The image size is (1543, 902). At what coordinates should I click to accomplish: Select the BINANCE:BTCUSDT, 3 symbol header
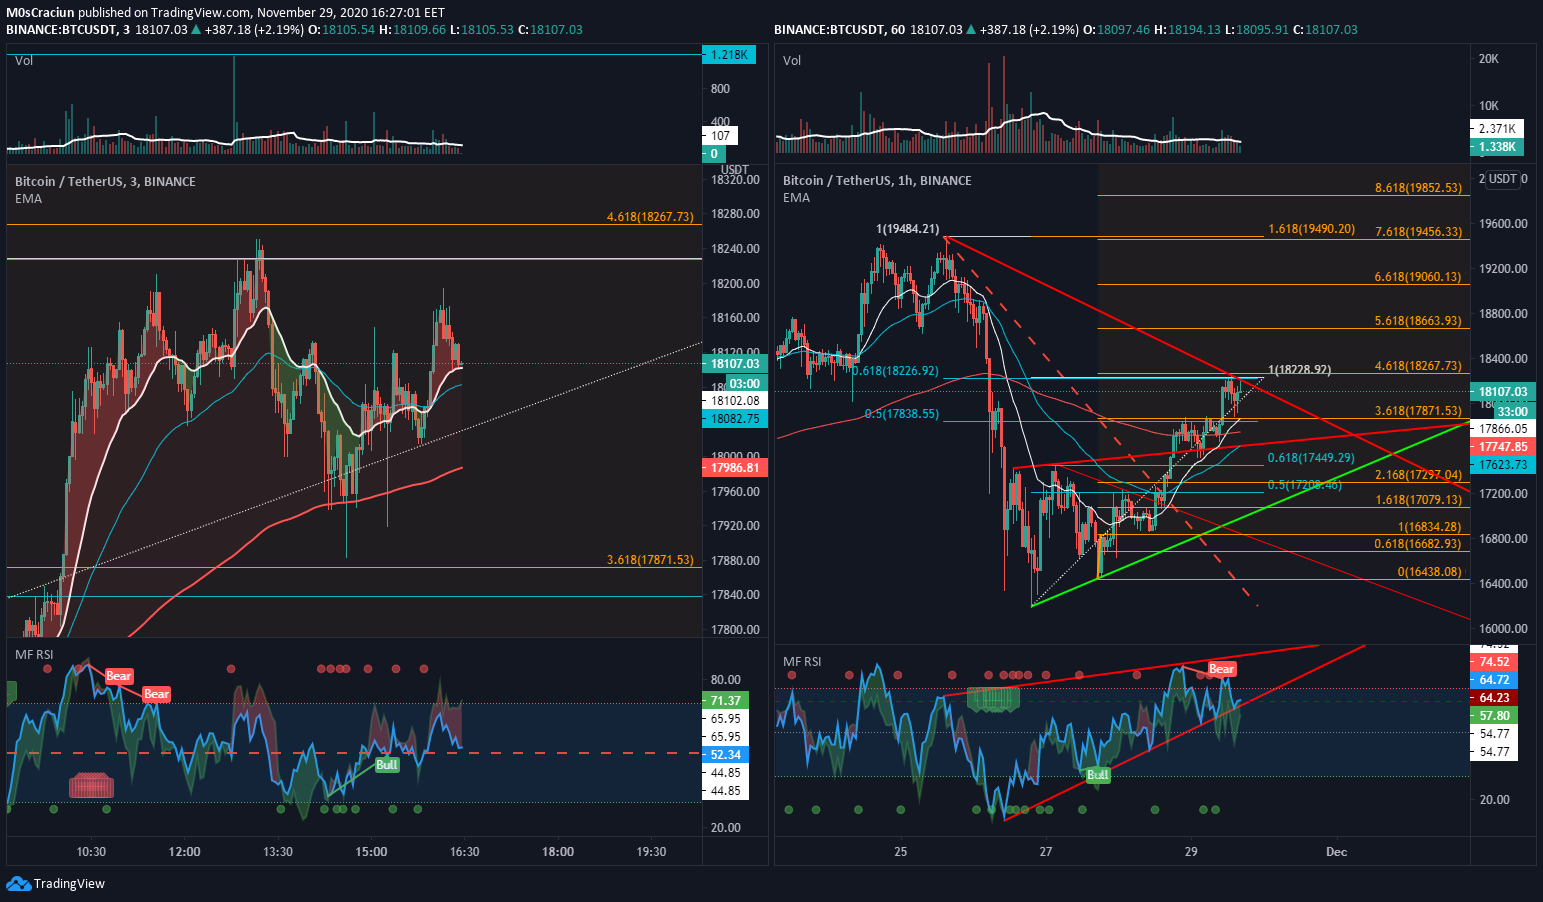pos(68,29)
